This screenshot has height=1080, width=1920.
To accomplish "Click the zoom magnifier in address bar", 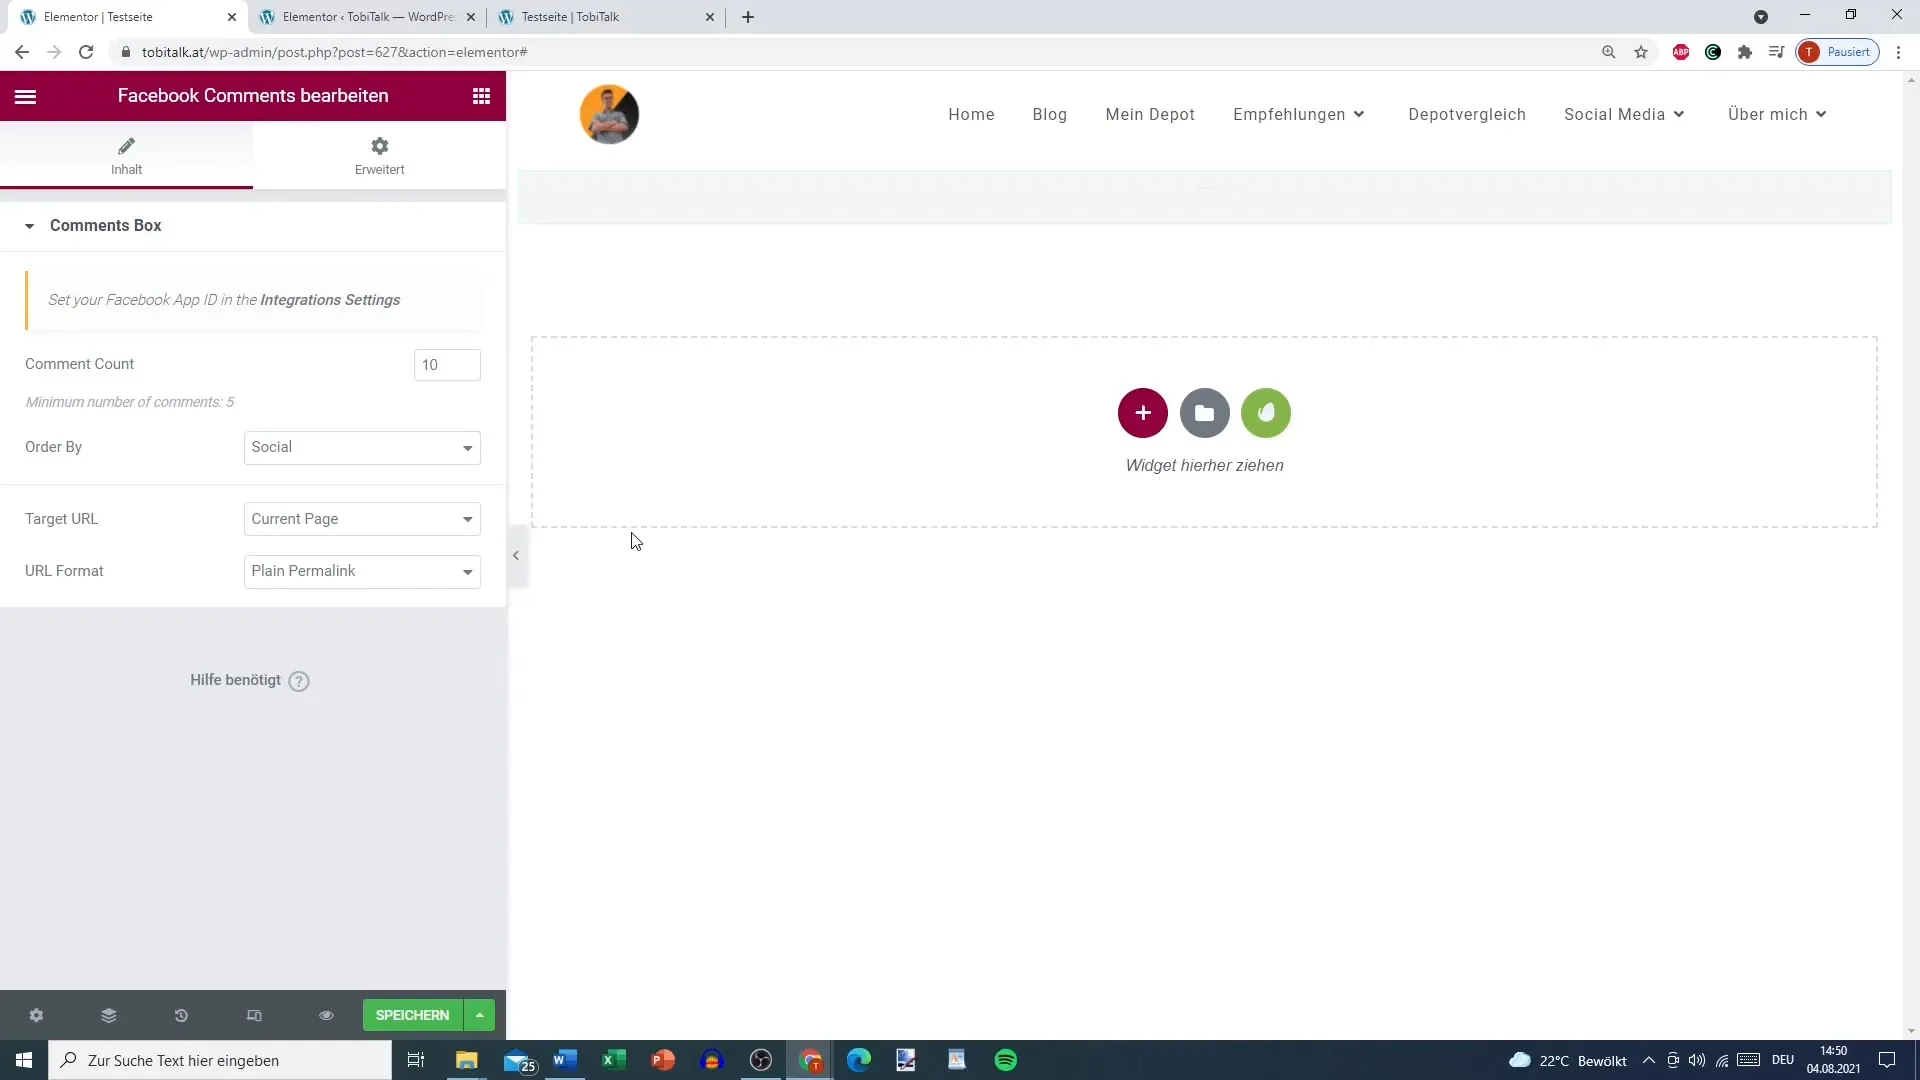I will (x=1609, y=52).
